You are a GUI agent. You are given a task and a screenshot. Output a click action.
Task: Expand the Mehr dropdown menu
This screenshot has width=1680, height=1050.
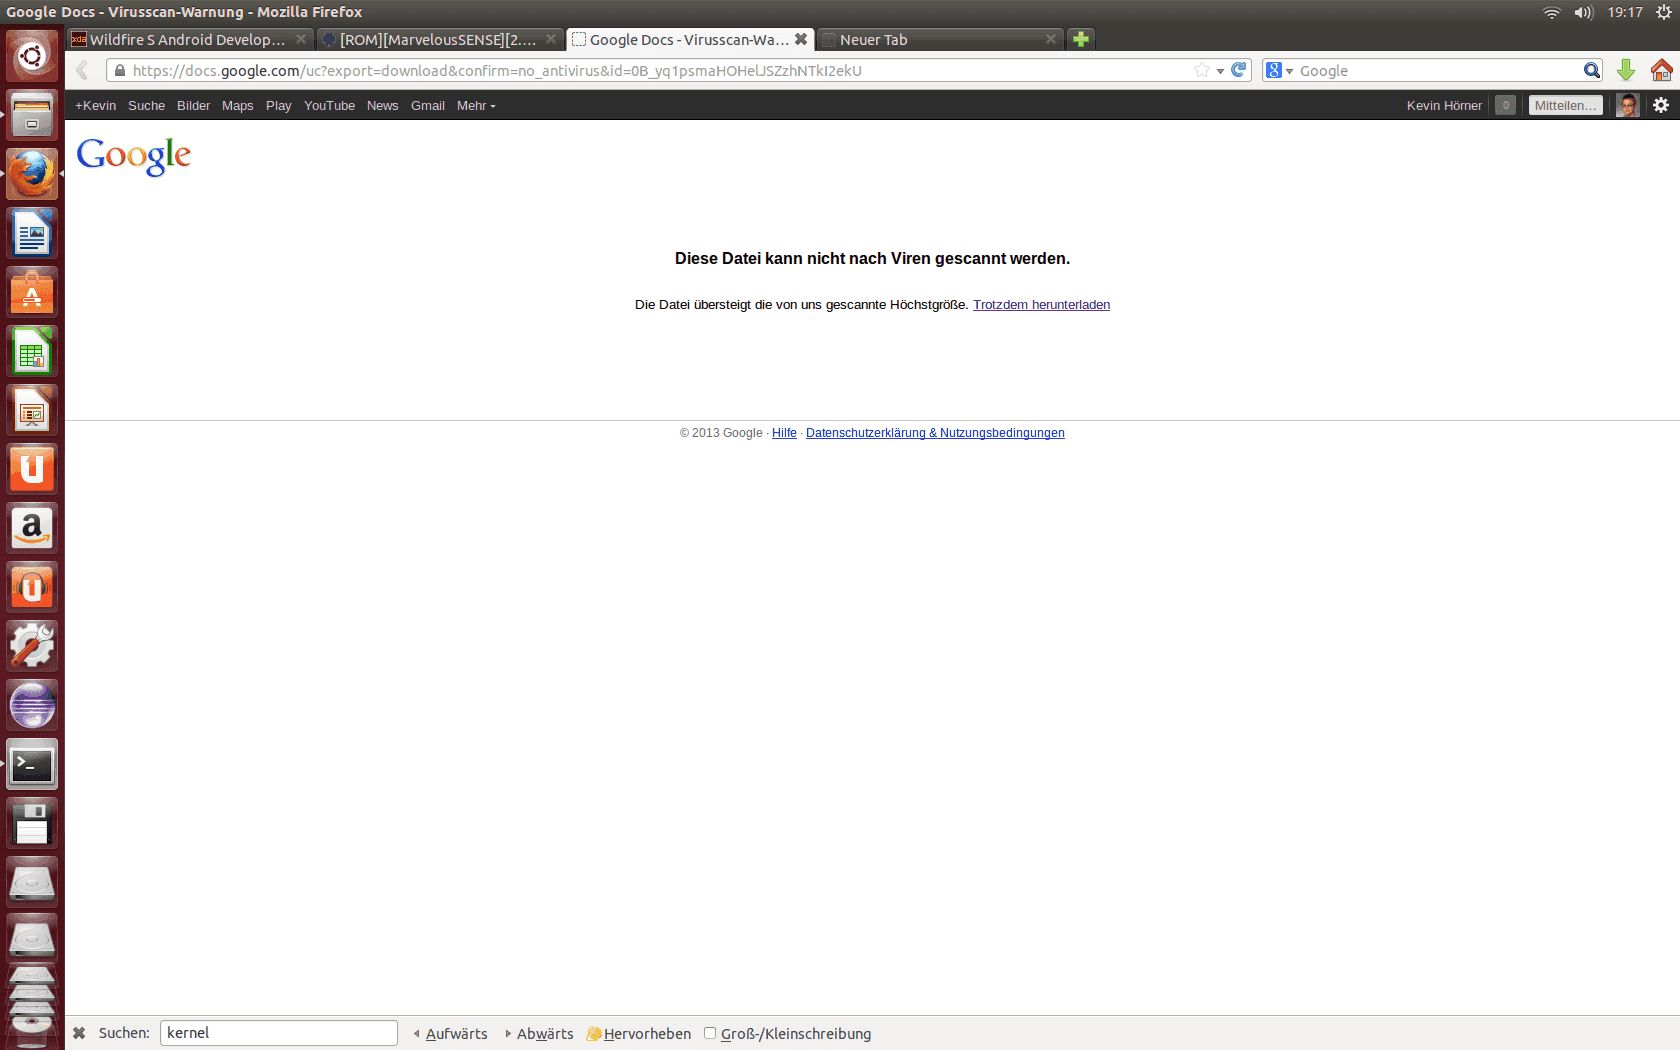pos(476,105)
